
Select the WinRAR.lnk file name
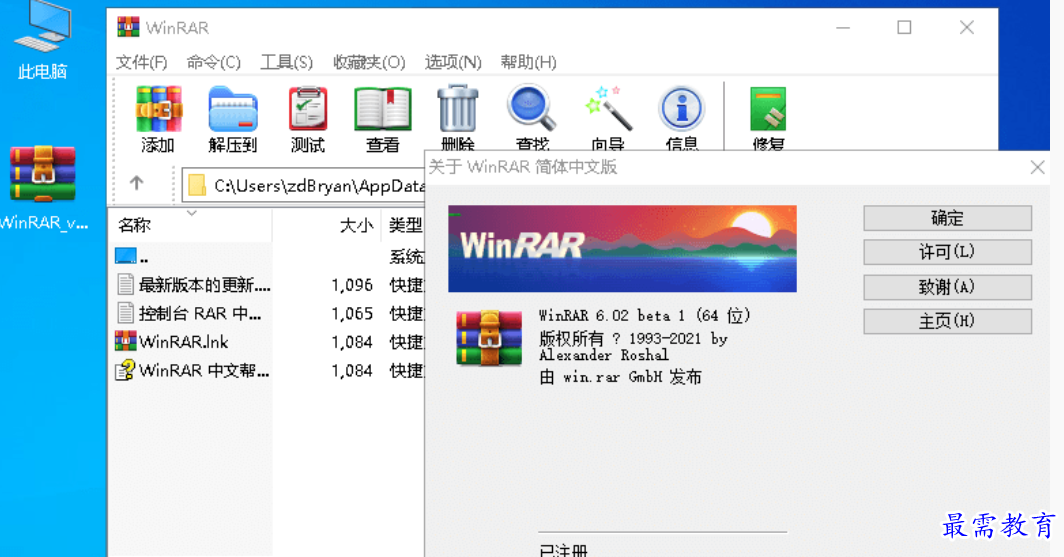coord(183,342)
